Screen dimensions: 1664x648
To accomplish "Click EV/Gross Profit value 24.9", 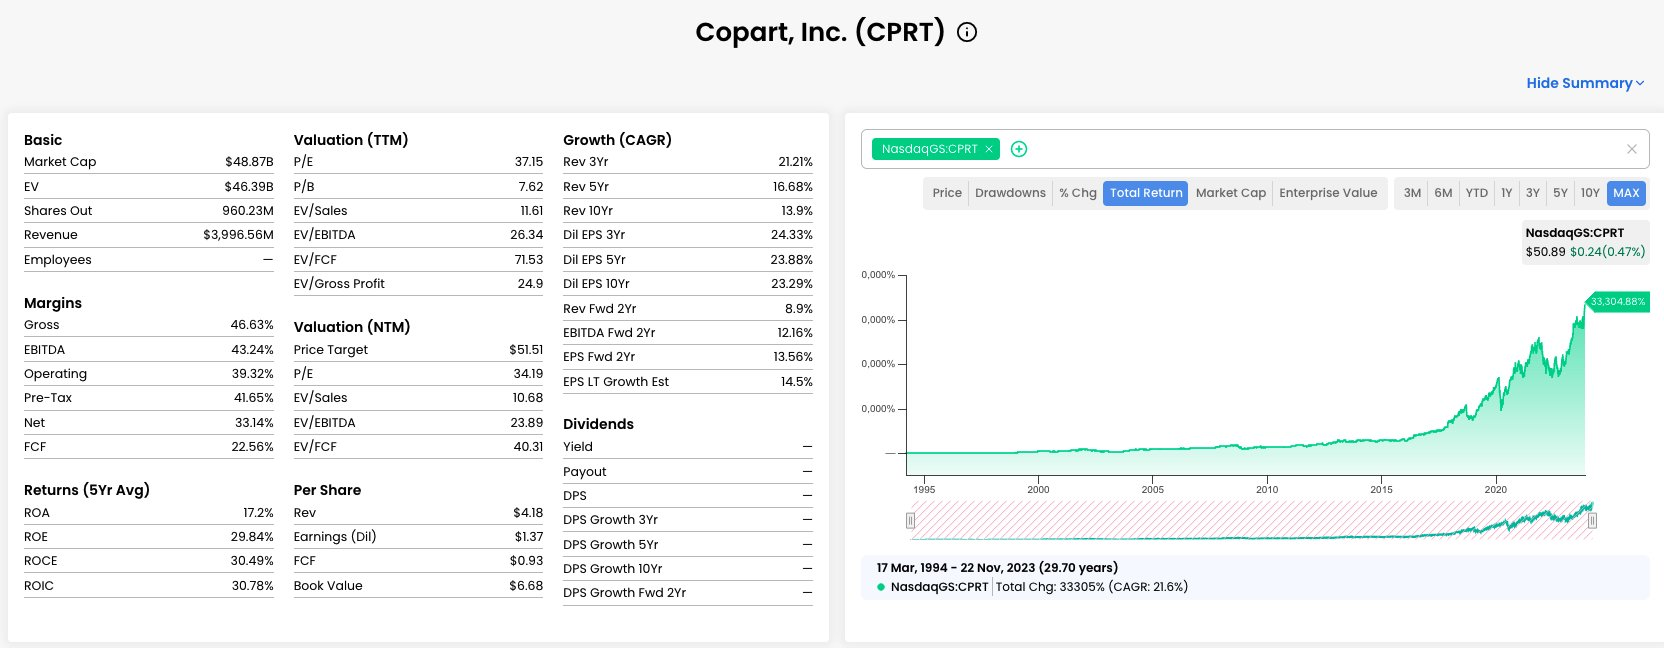I will point(530,284).
